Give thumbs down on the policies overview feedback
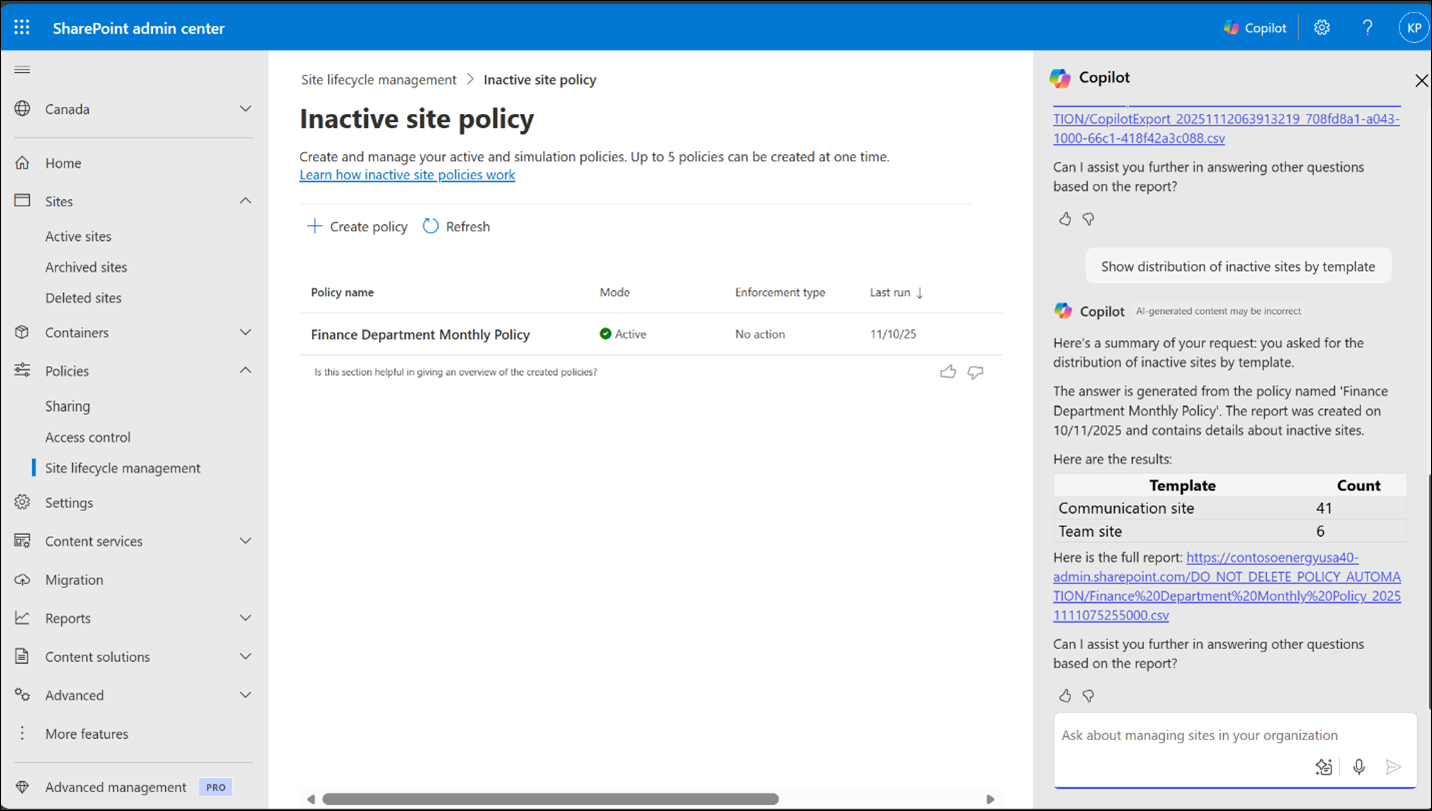 [975, 371]
